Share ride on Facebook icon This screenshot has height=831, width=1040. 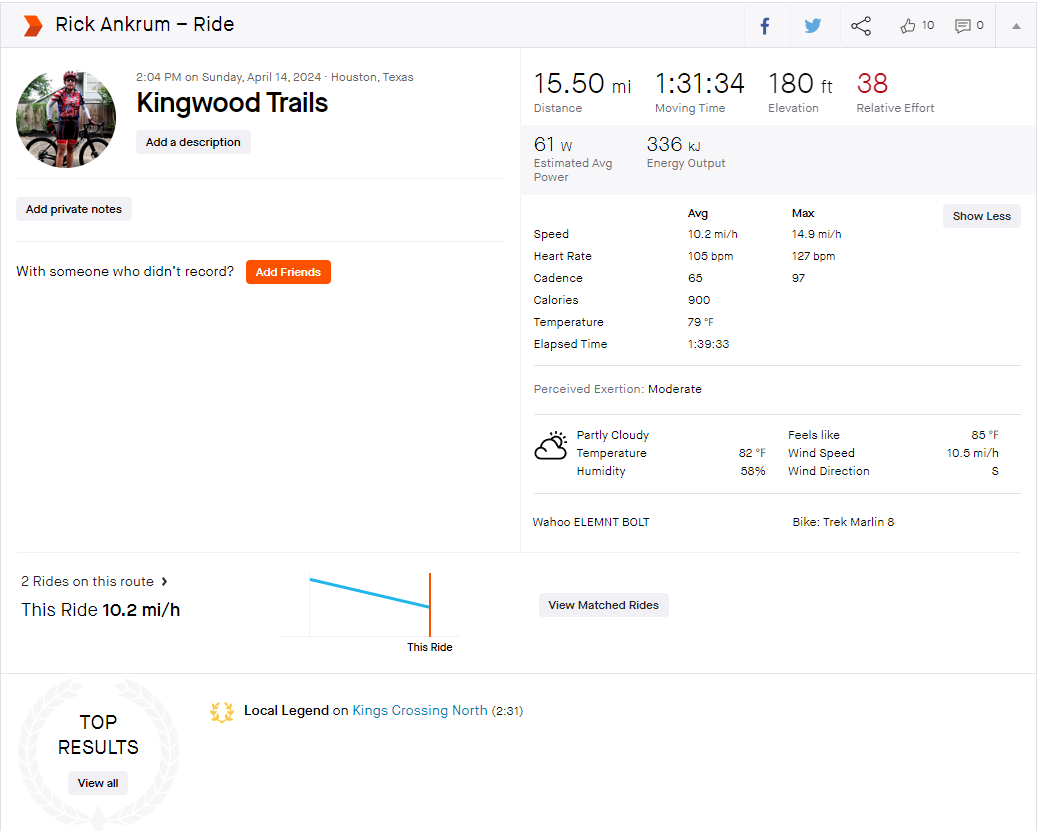(765, 26)
